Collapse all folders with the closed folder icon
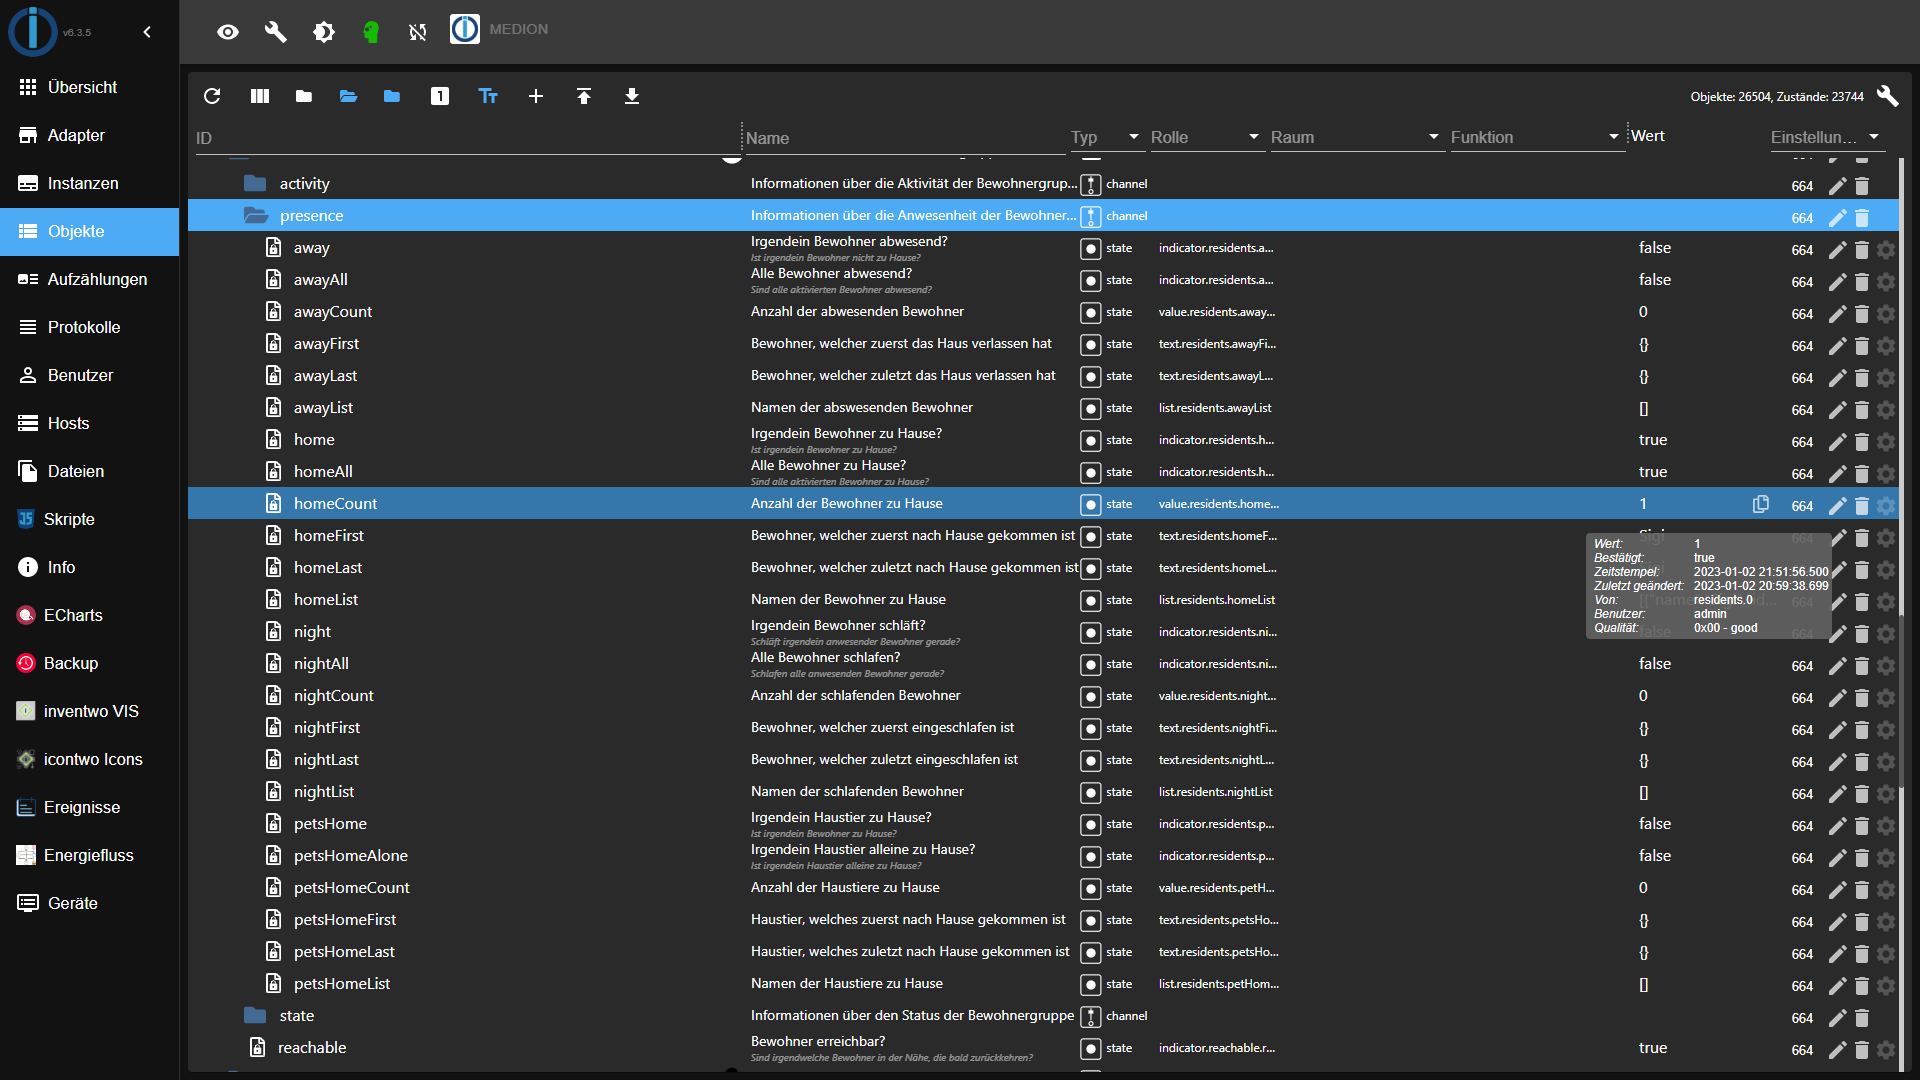 (304, 96)
